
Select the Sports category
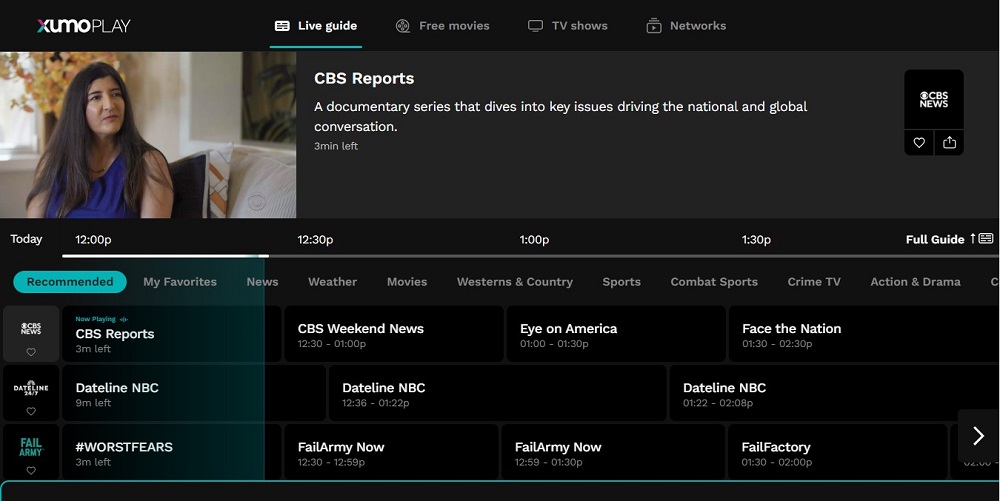coord(621,282)
